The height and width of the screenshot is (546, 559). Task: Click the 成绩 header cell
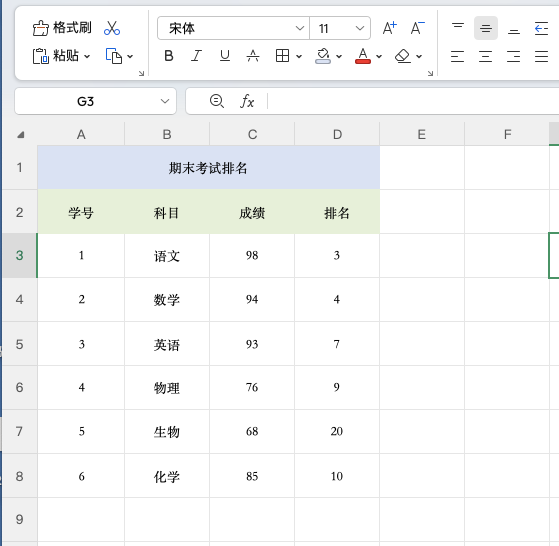pyautogui.click(x=252, y=212)
